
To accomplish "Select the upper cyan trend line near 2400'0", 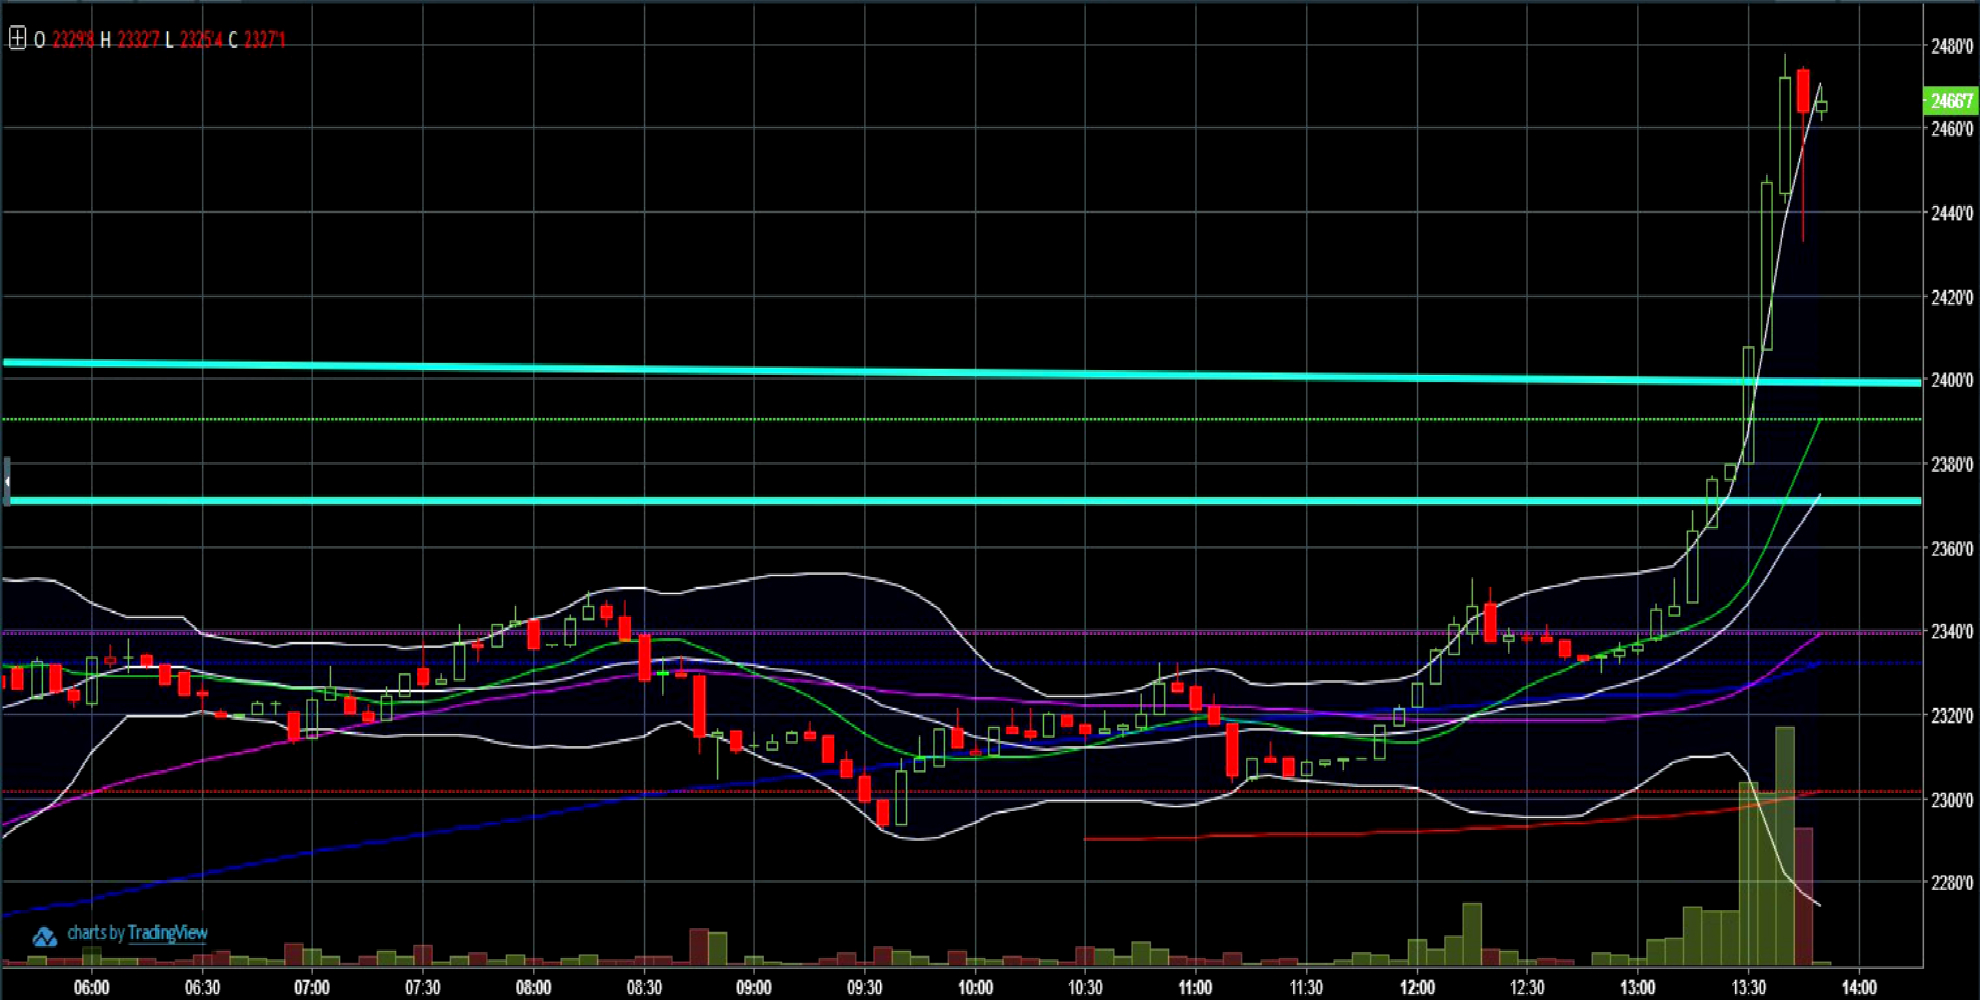I will 960,372.
